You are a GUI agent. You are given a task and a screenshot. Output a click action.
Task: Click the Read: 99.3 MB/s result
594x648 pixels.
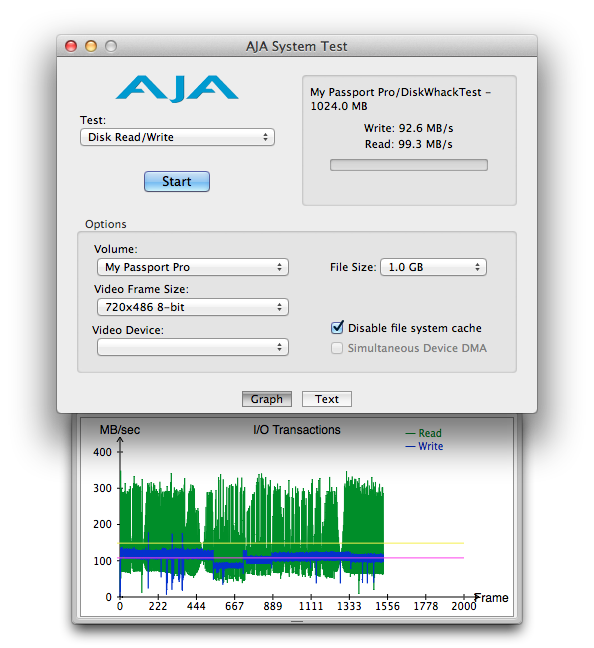click(x=408, y=144)
